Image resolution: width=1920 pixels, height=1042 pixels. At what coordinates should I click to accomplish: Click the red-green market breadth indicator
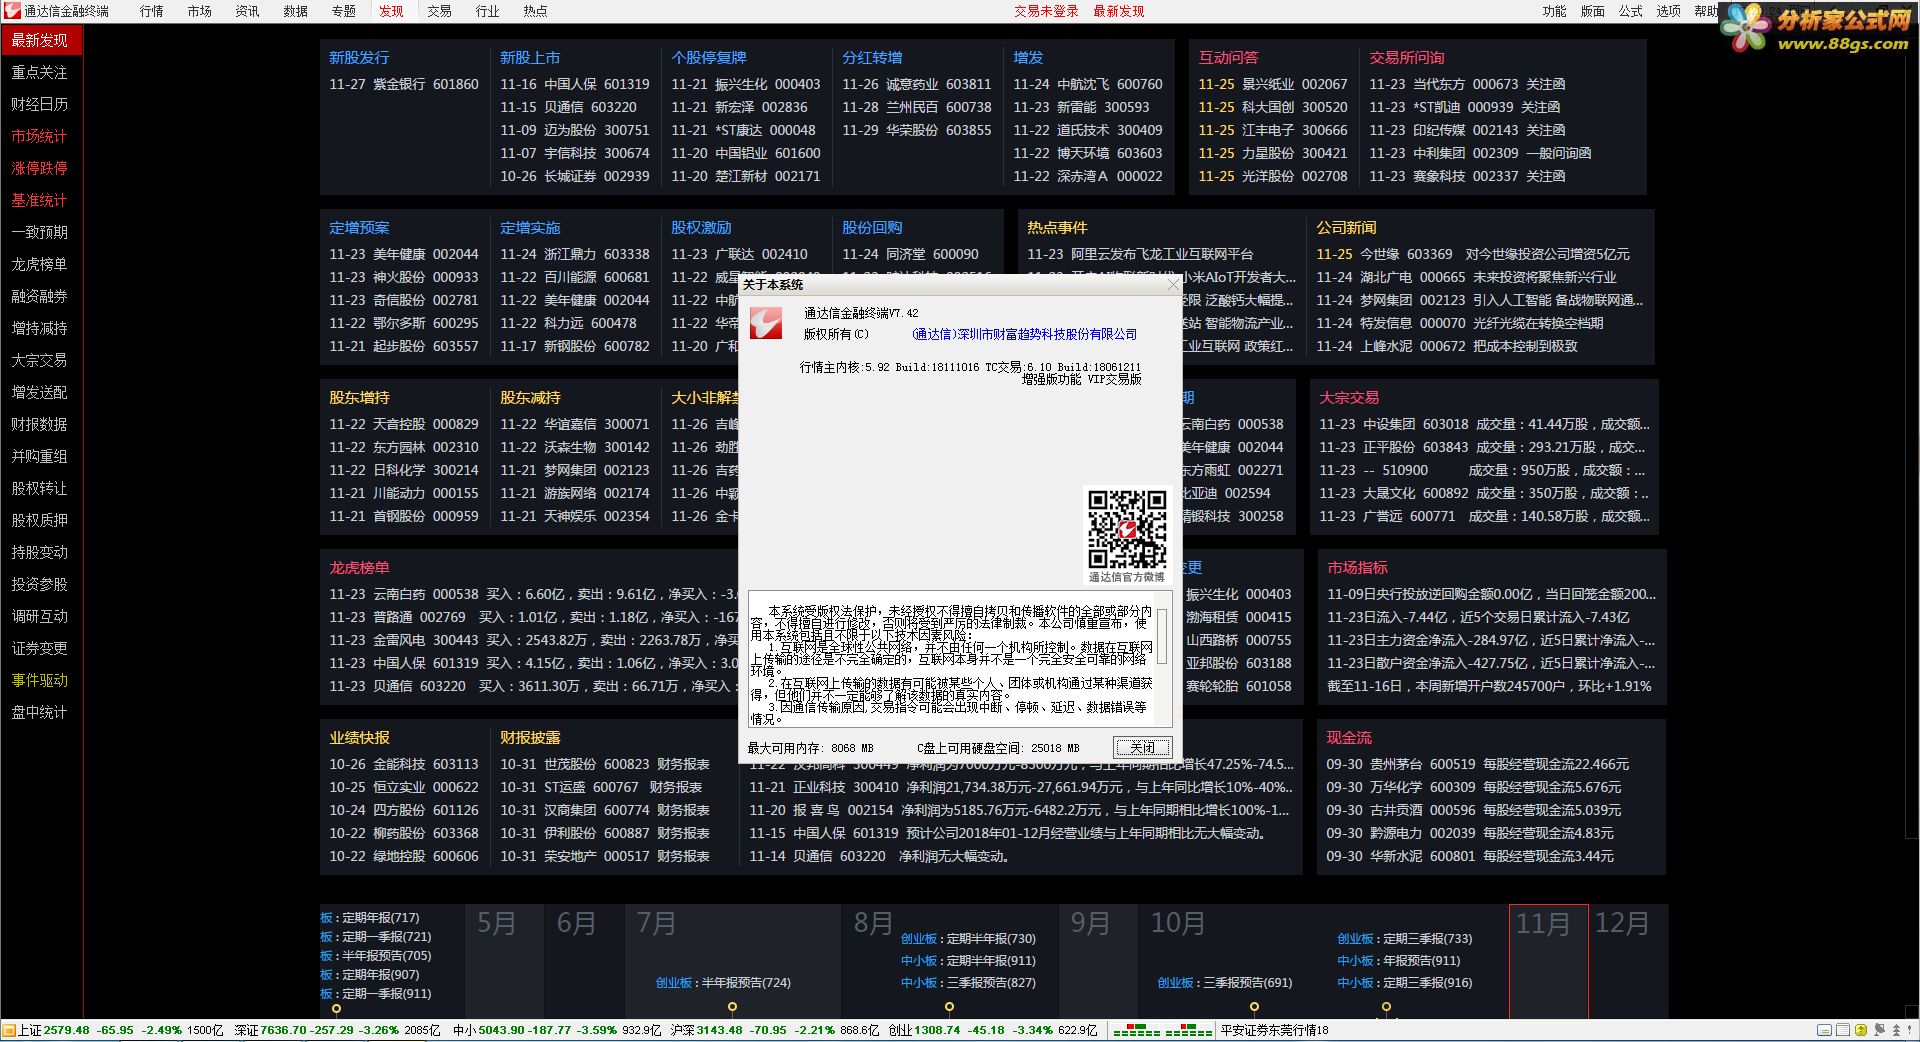[x=1162, y=1030]
